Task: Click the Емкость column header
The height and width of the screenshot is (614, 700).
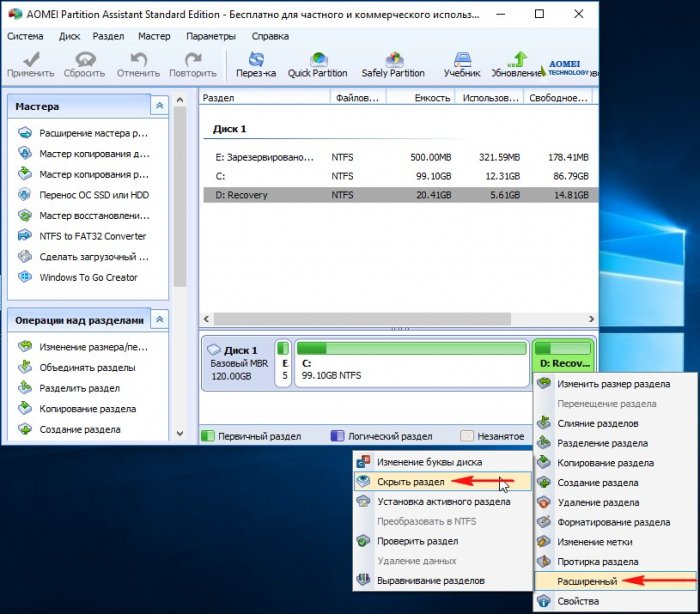Action: (x=420, y=98)
